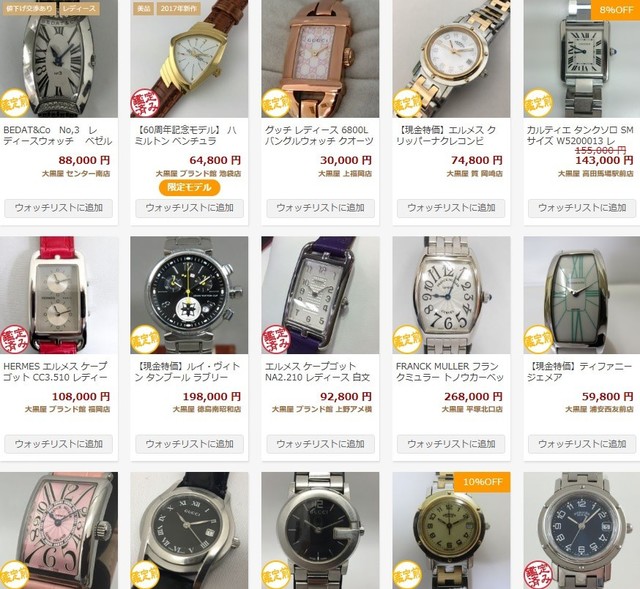Open the Gucci 6800L bangle watch photo
This screenshot has width=640, height=589.
pos(320,59)
